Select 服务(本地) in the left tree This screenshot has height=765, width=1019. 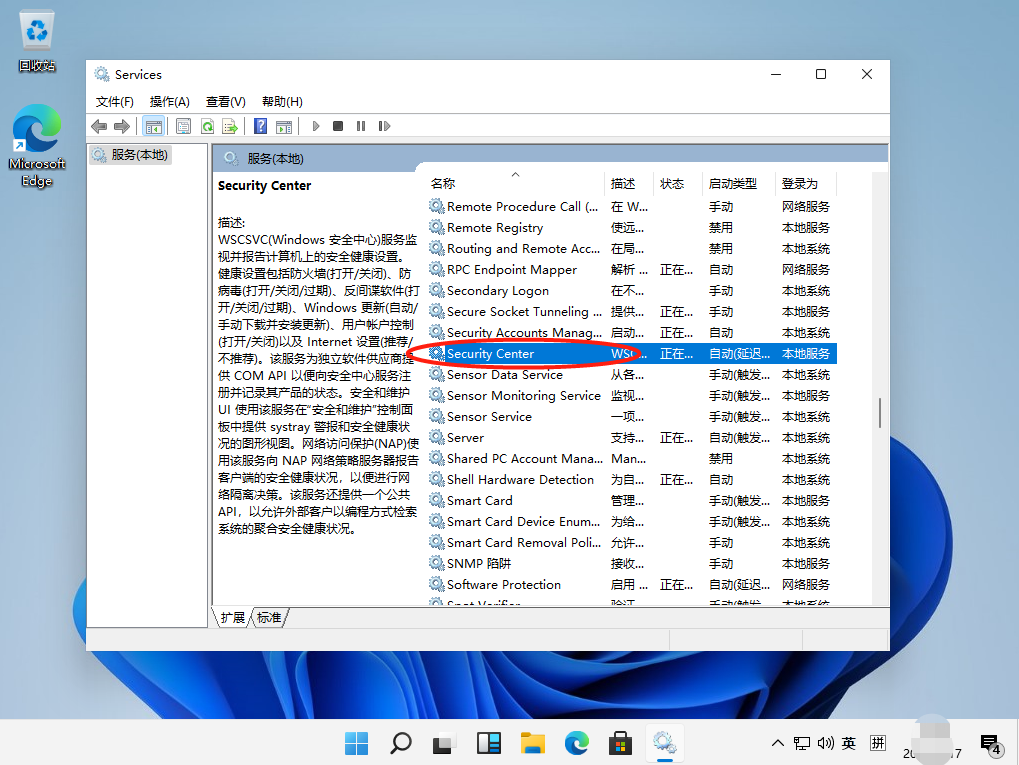[x=139, y=155]
